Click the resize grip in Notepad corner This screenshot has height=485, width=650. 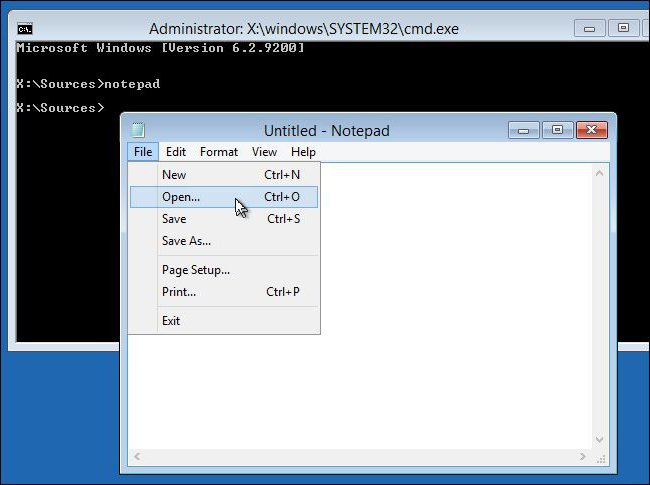pyautogui.click(x=601, y=458)
